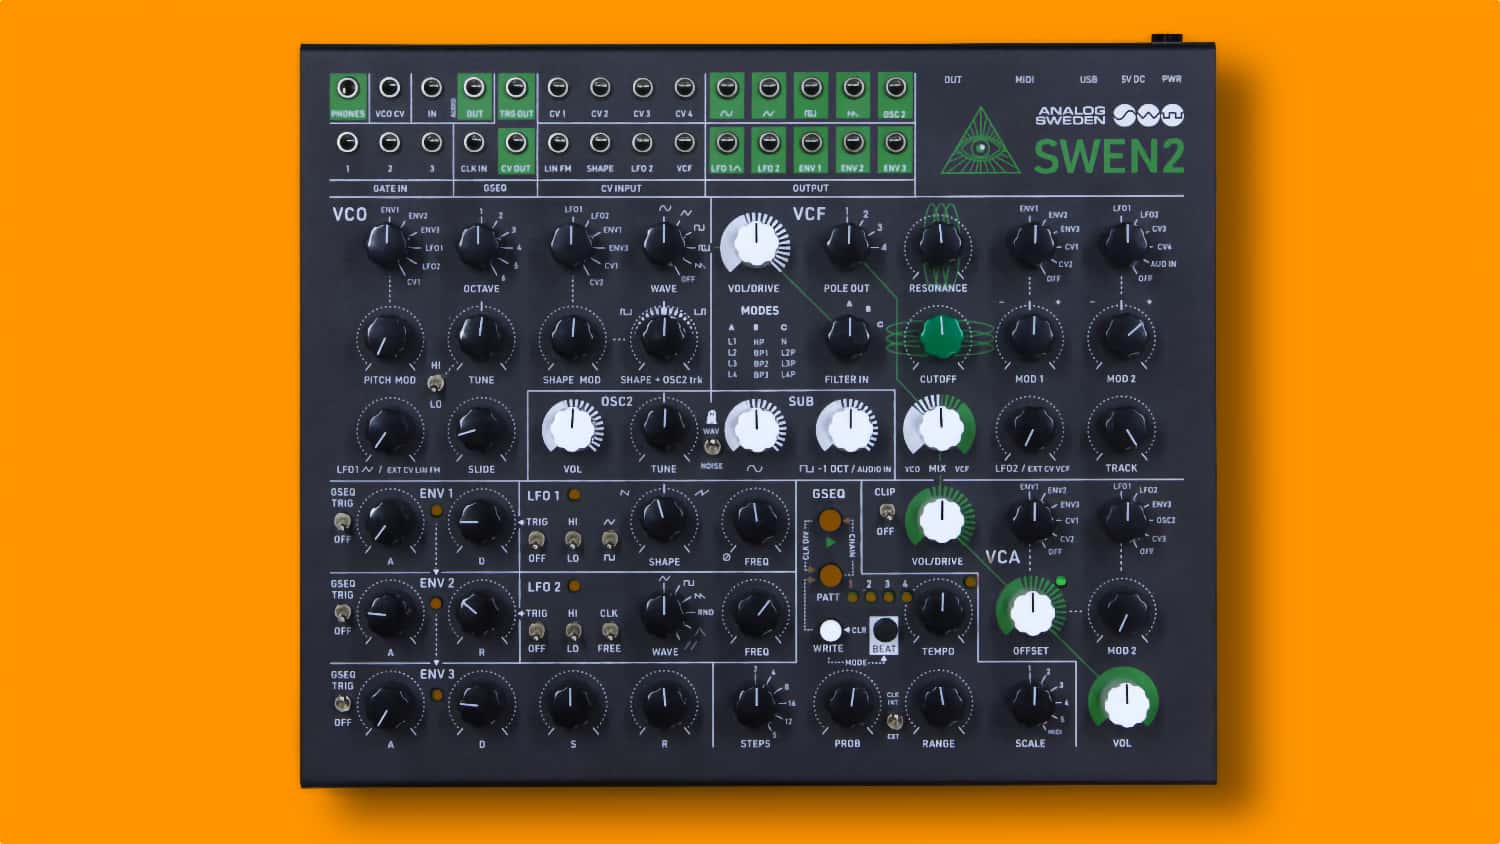Click the Gate In 1 jack

[347, 143]
